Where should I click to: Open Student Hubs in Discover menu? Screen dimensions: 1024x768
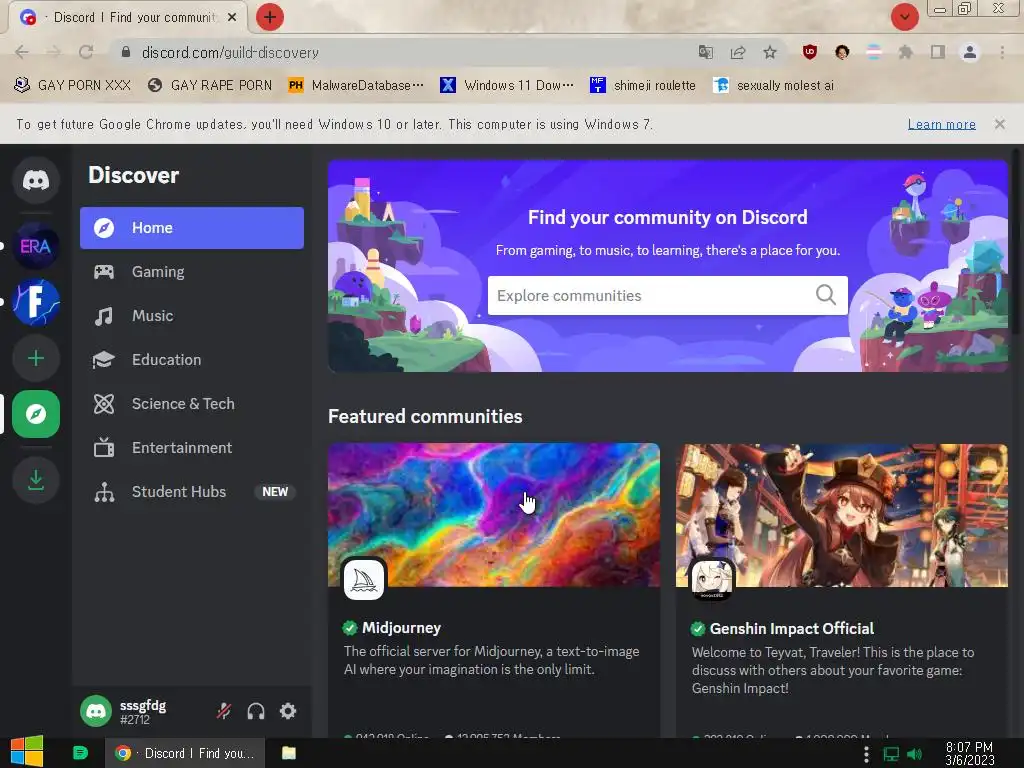click(192, 492)
